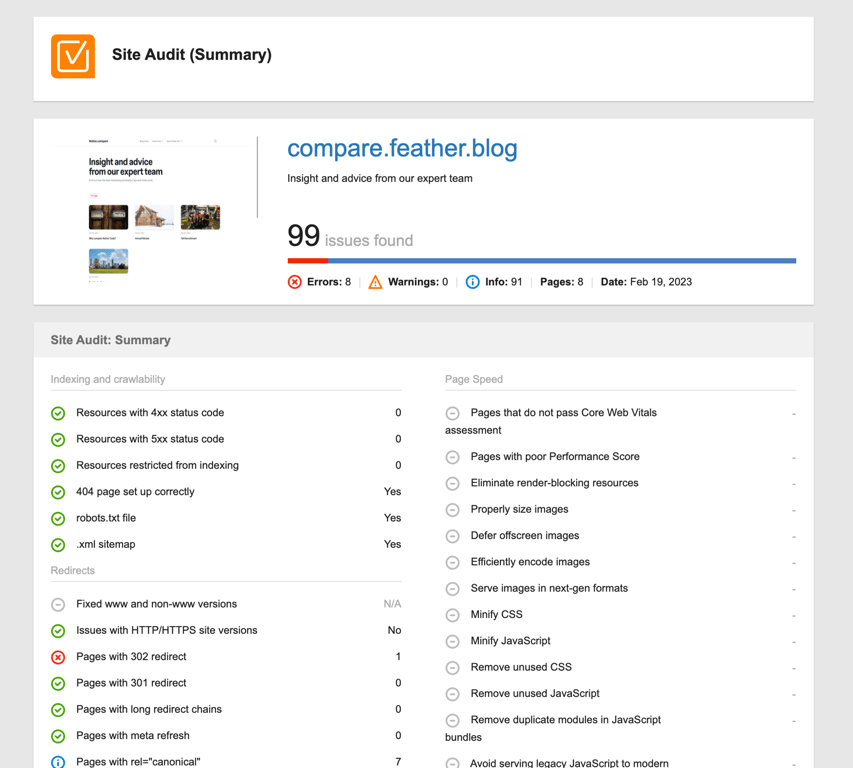Click green check beside .xml sitemap
The height and width of the screenshot is (768, 853).
58,545
